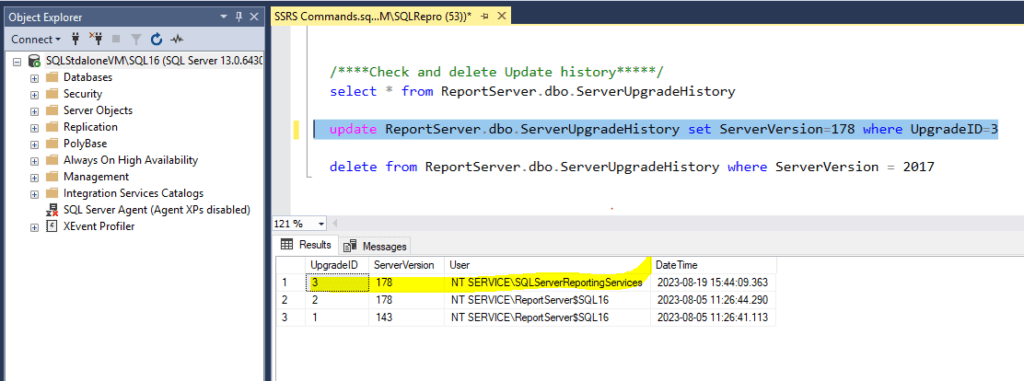Click the SQL16 server database icon
The image size is (1024, 381).
point(34,61)
